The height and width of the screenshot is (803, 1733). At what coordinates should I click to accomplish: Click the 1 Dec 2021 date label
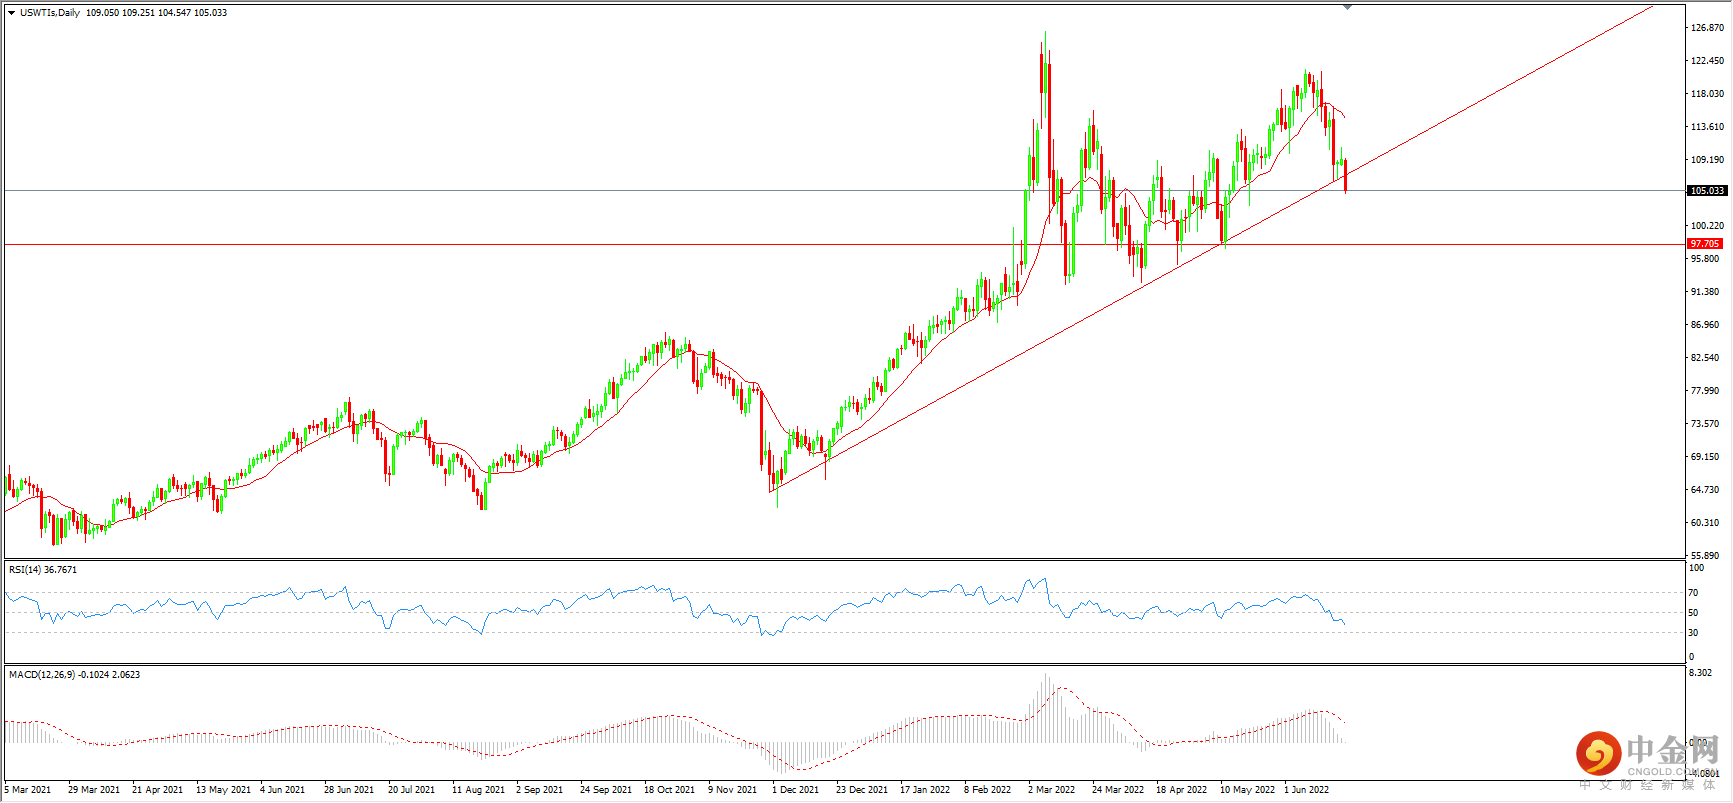point(796,790)
